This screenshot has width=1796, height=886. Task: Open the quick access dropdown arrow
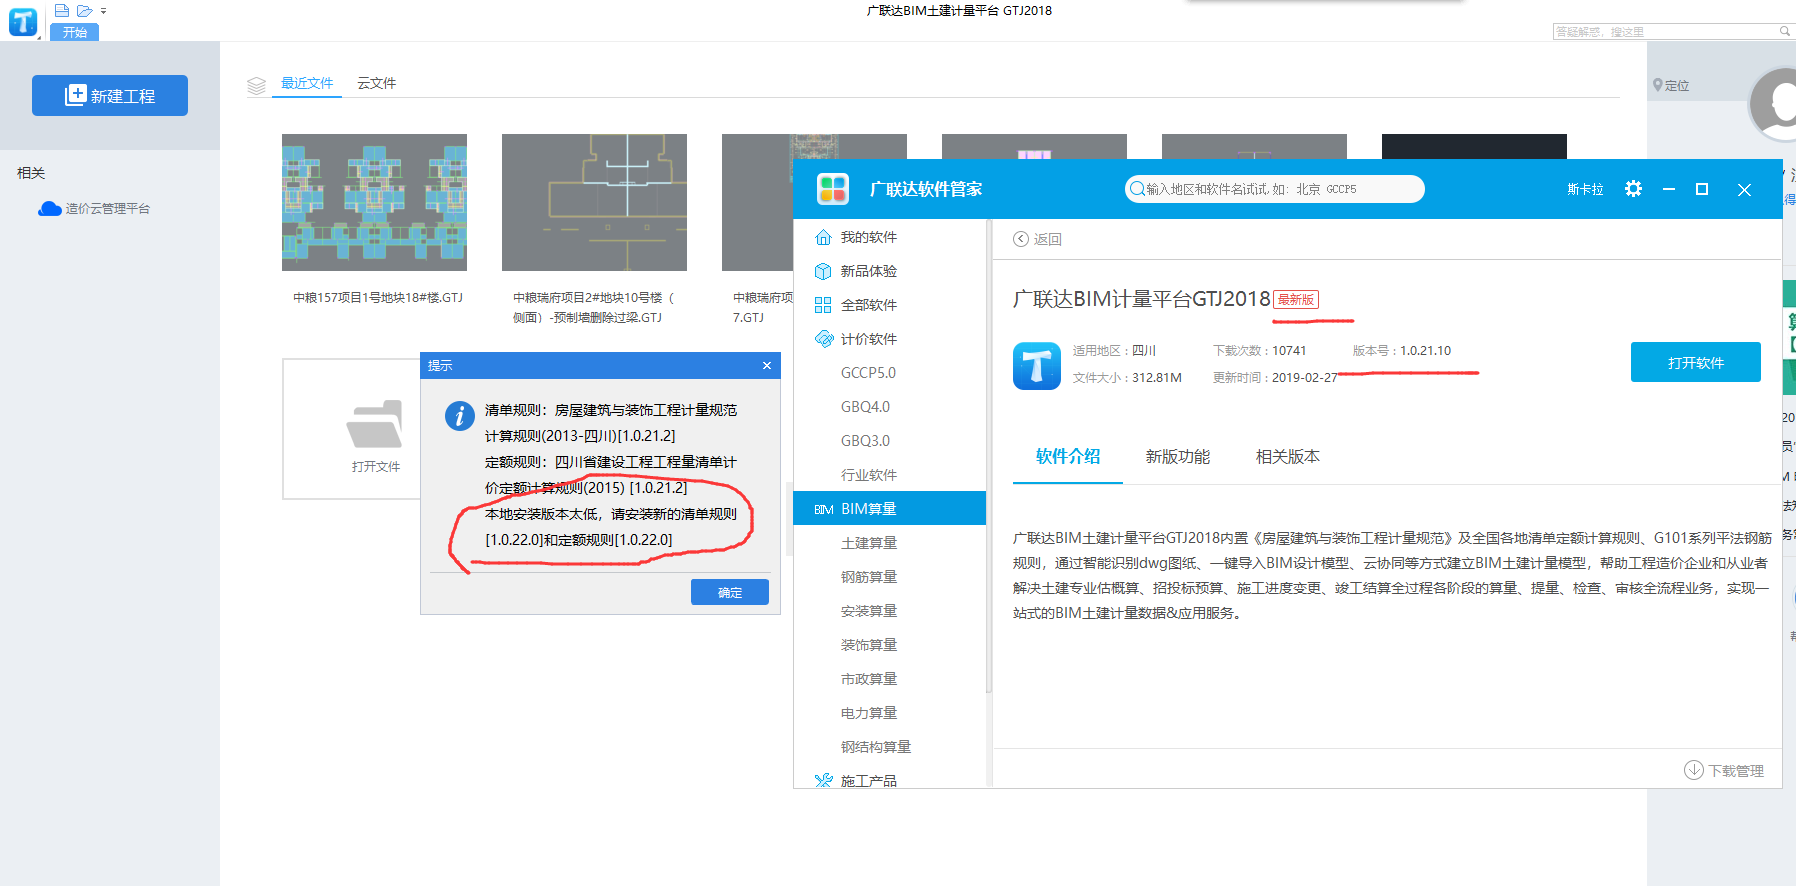coord(103,11)
